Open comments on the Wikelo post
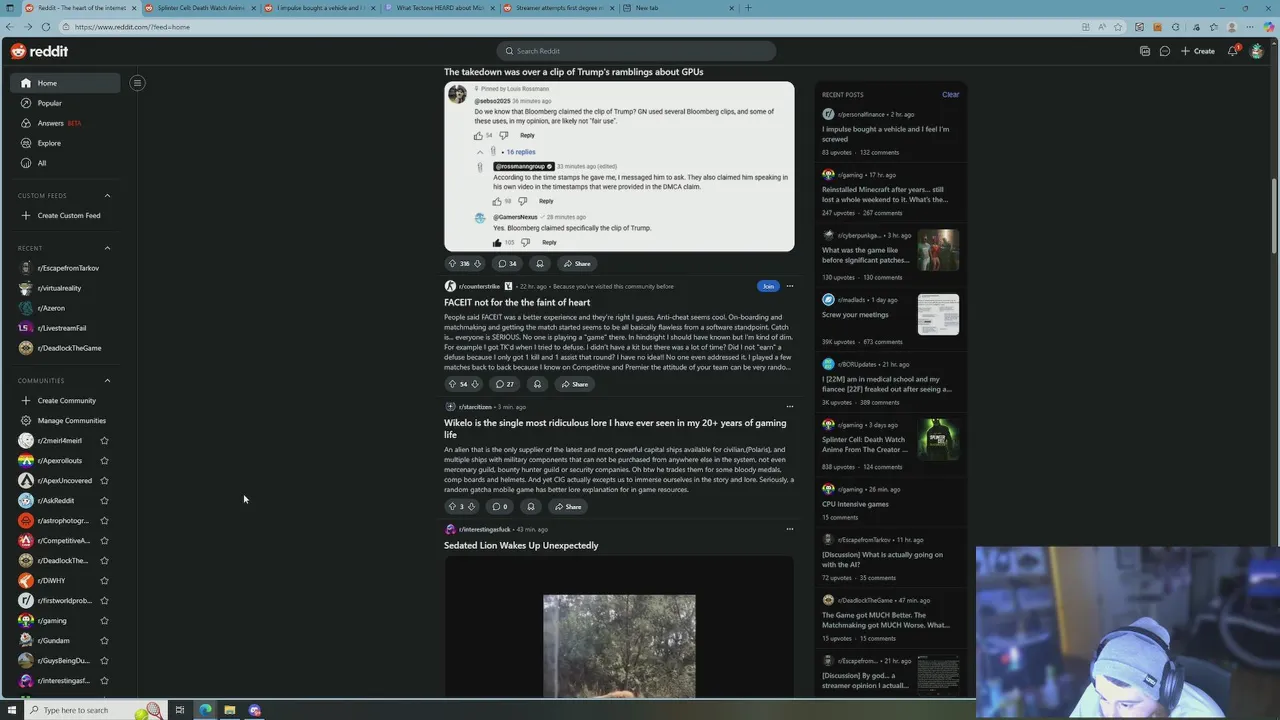This screenshot has height=720, width=1280. point(500,506)
